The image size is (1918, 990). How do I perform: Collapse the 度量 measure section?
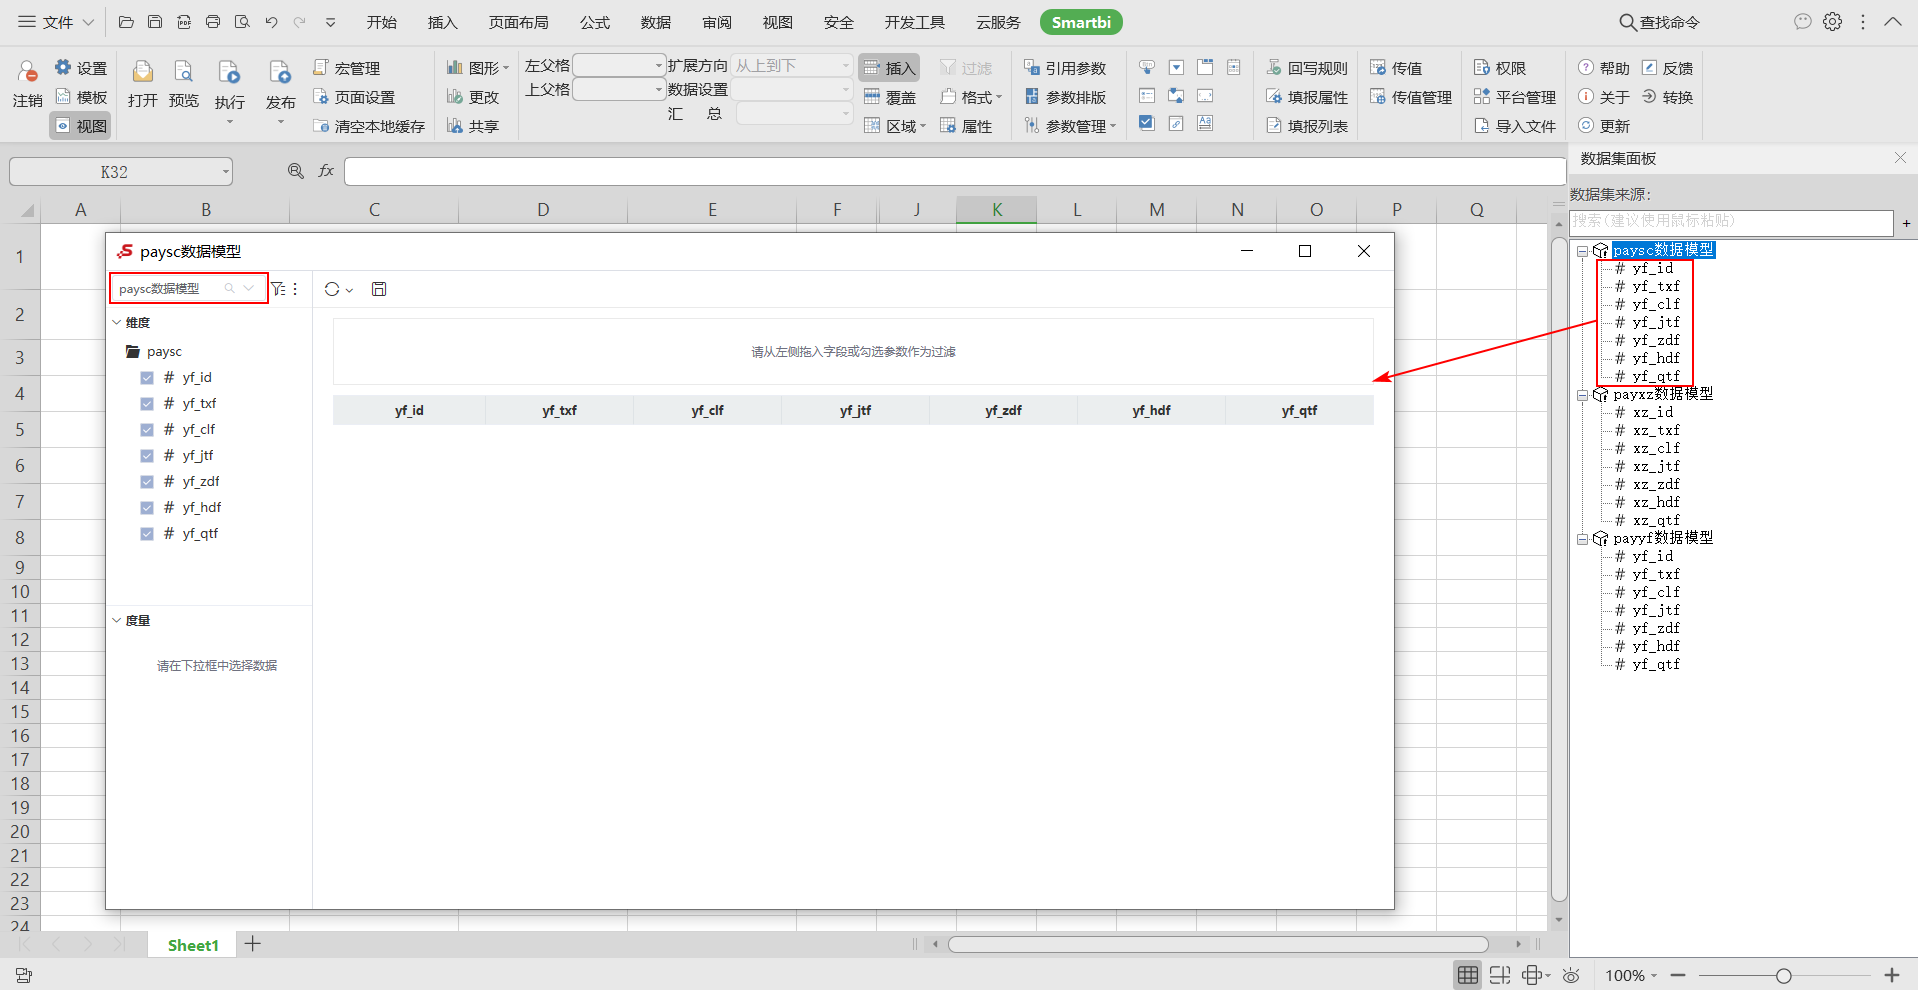pos(116,620)
